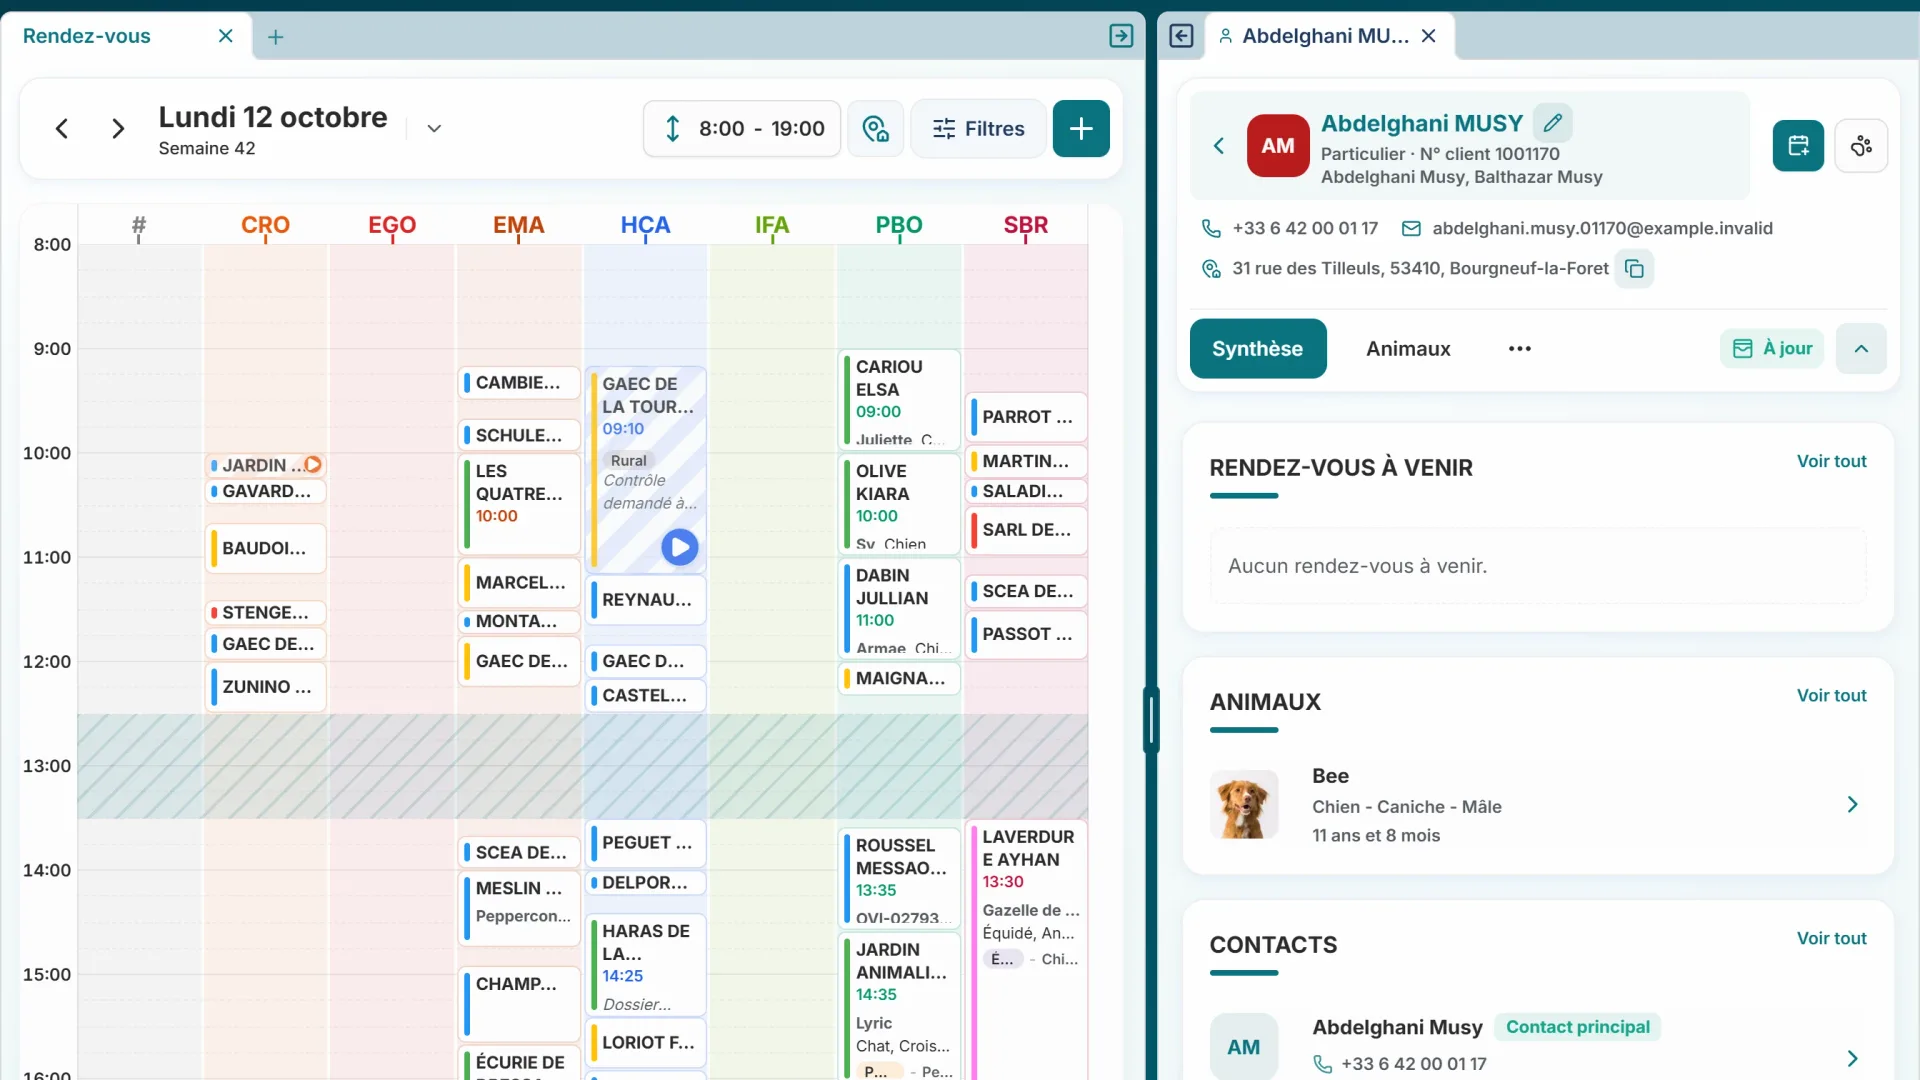Start the GAEC DE LA TOUR appointment play button
Viewport: 1920px width, 1080px height.
click(680, 547)
